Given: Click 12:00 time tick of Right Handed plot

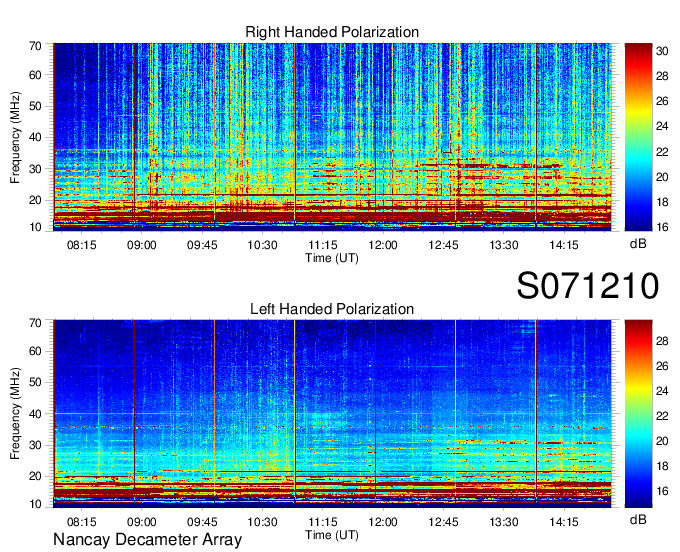Looking at the screenshot, I should pos(383,245).
